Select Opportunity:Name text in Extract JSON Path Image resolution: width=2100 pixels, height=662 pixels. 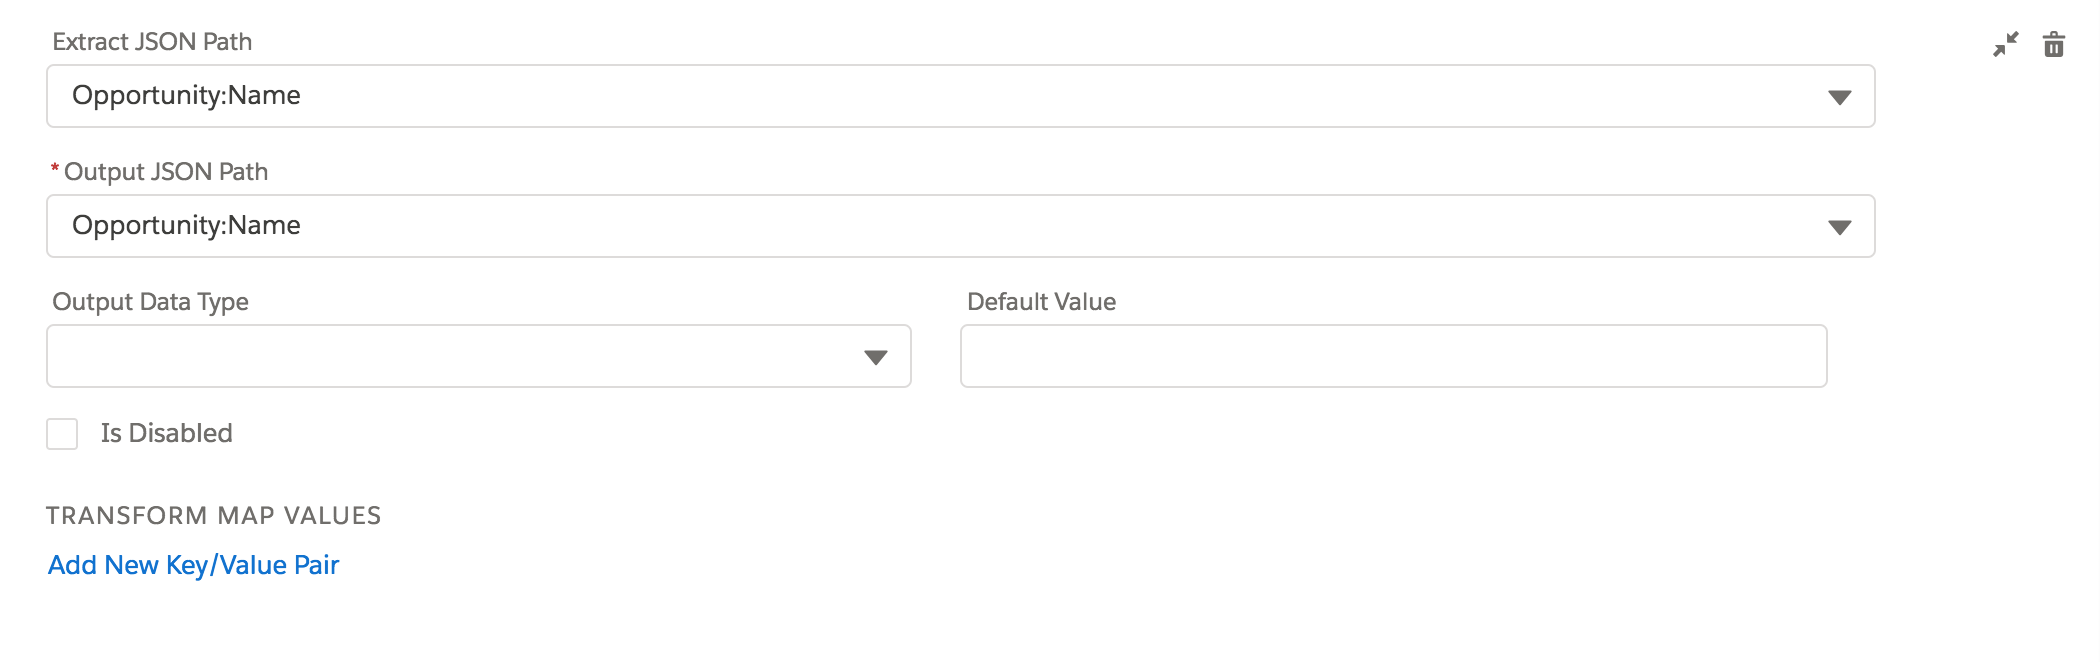pos(186,95)
